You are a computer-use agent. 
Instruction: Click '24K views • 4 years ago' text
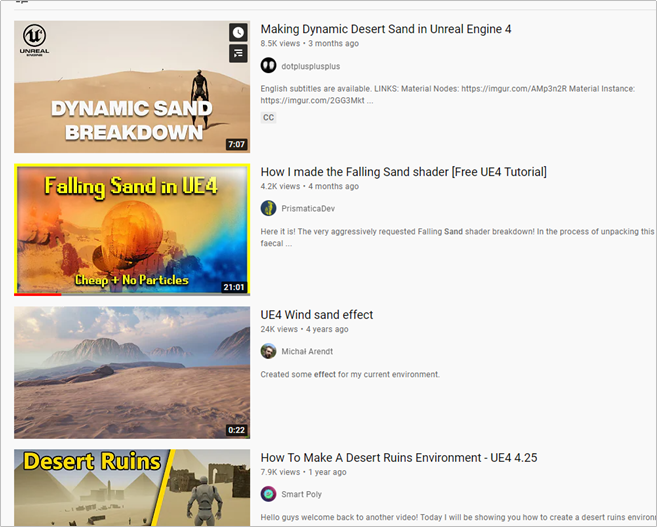click(304, 329)
